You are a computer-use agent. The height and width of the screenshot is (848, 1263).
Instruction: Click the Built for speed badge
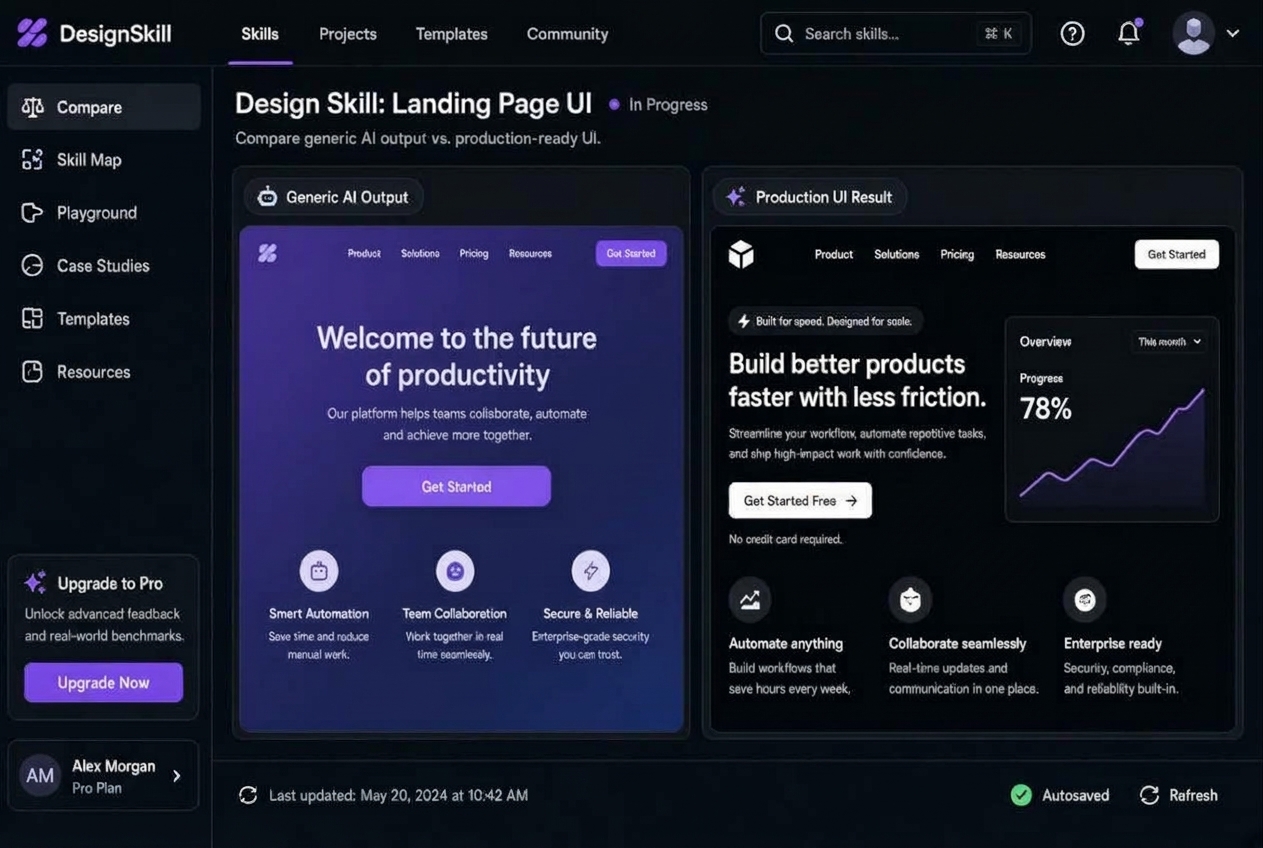point(826,321)
